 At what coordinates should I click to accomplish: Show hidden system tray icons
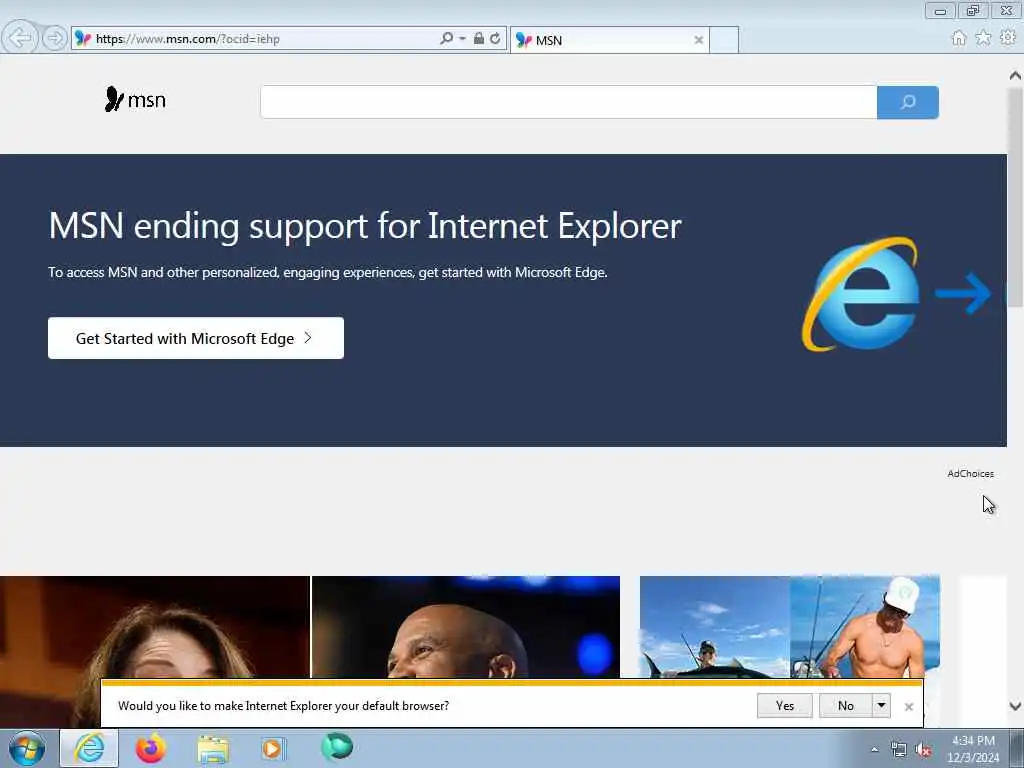coord(874,749)
